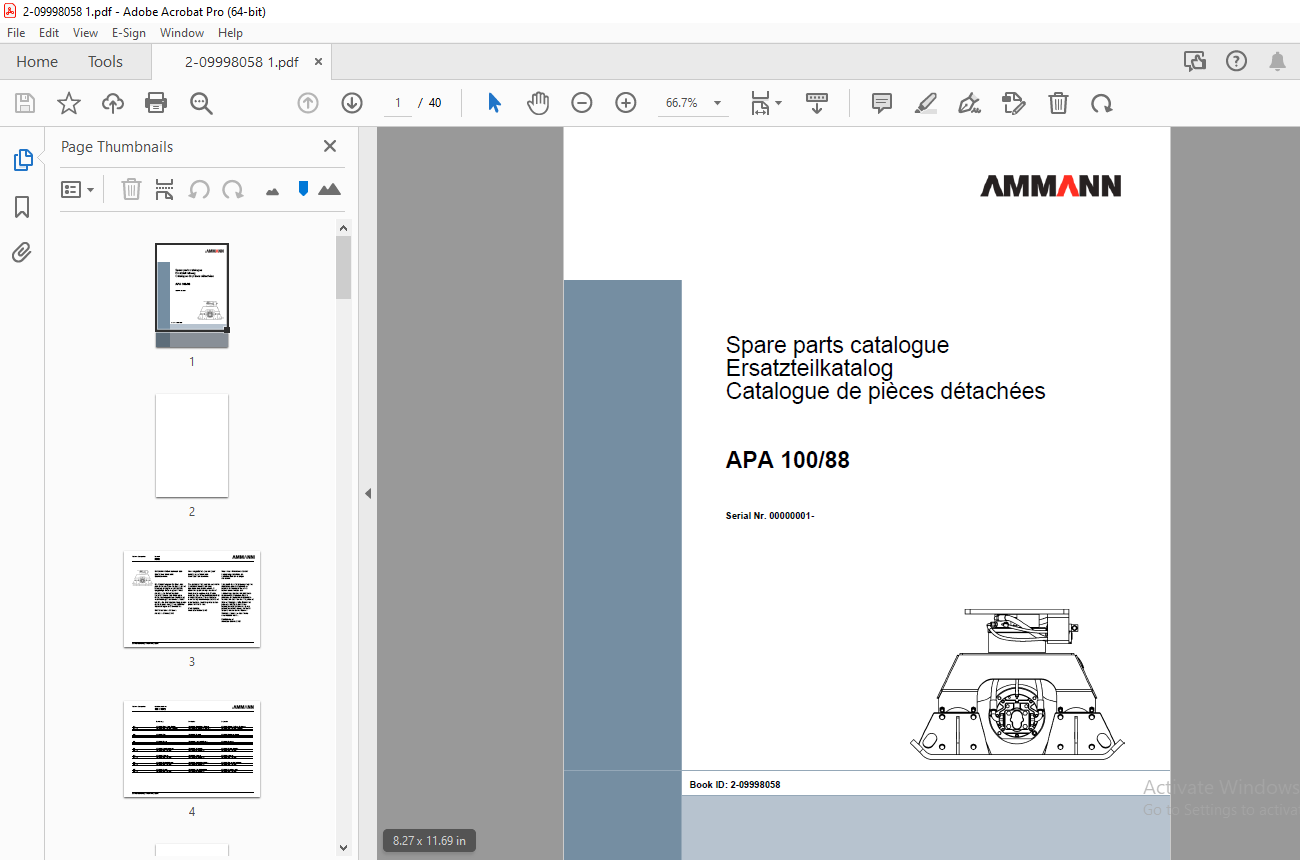Activate the hand pan tool
1300x860 pixels.
coord(538,103)
